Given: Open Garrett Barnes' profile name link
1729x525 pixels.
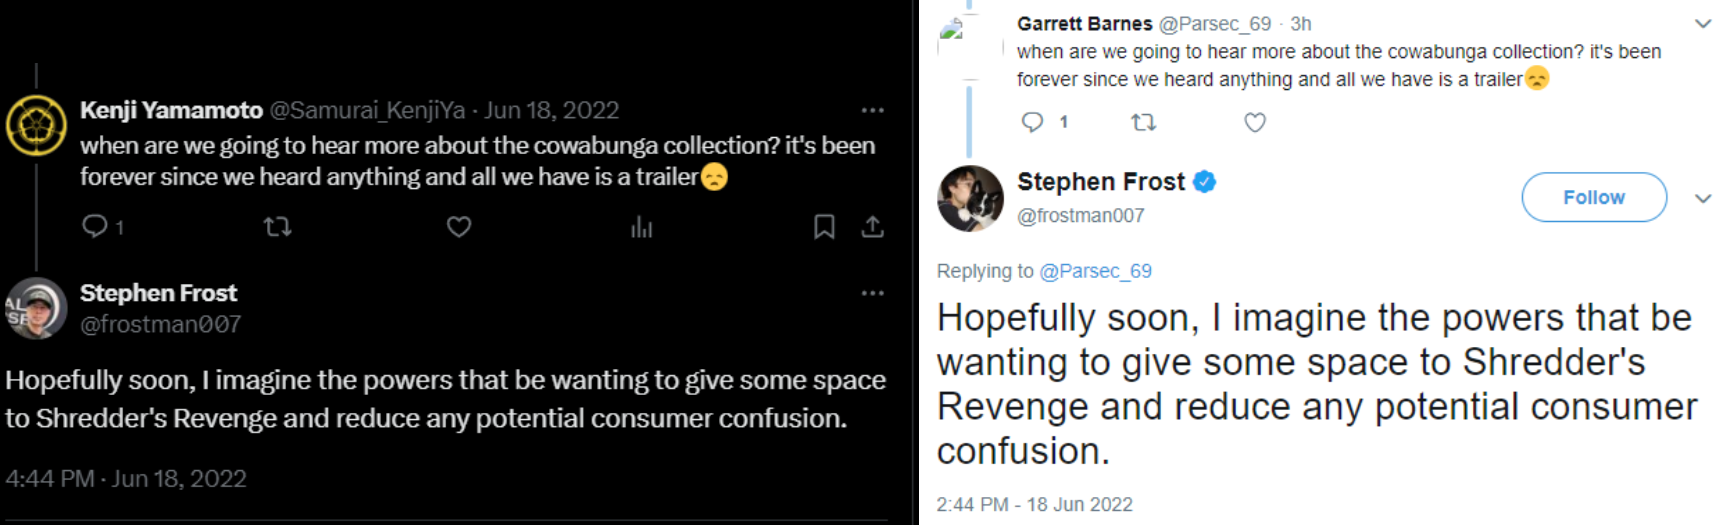Looking at the screenshot, I should tap(1084, 23).
